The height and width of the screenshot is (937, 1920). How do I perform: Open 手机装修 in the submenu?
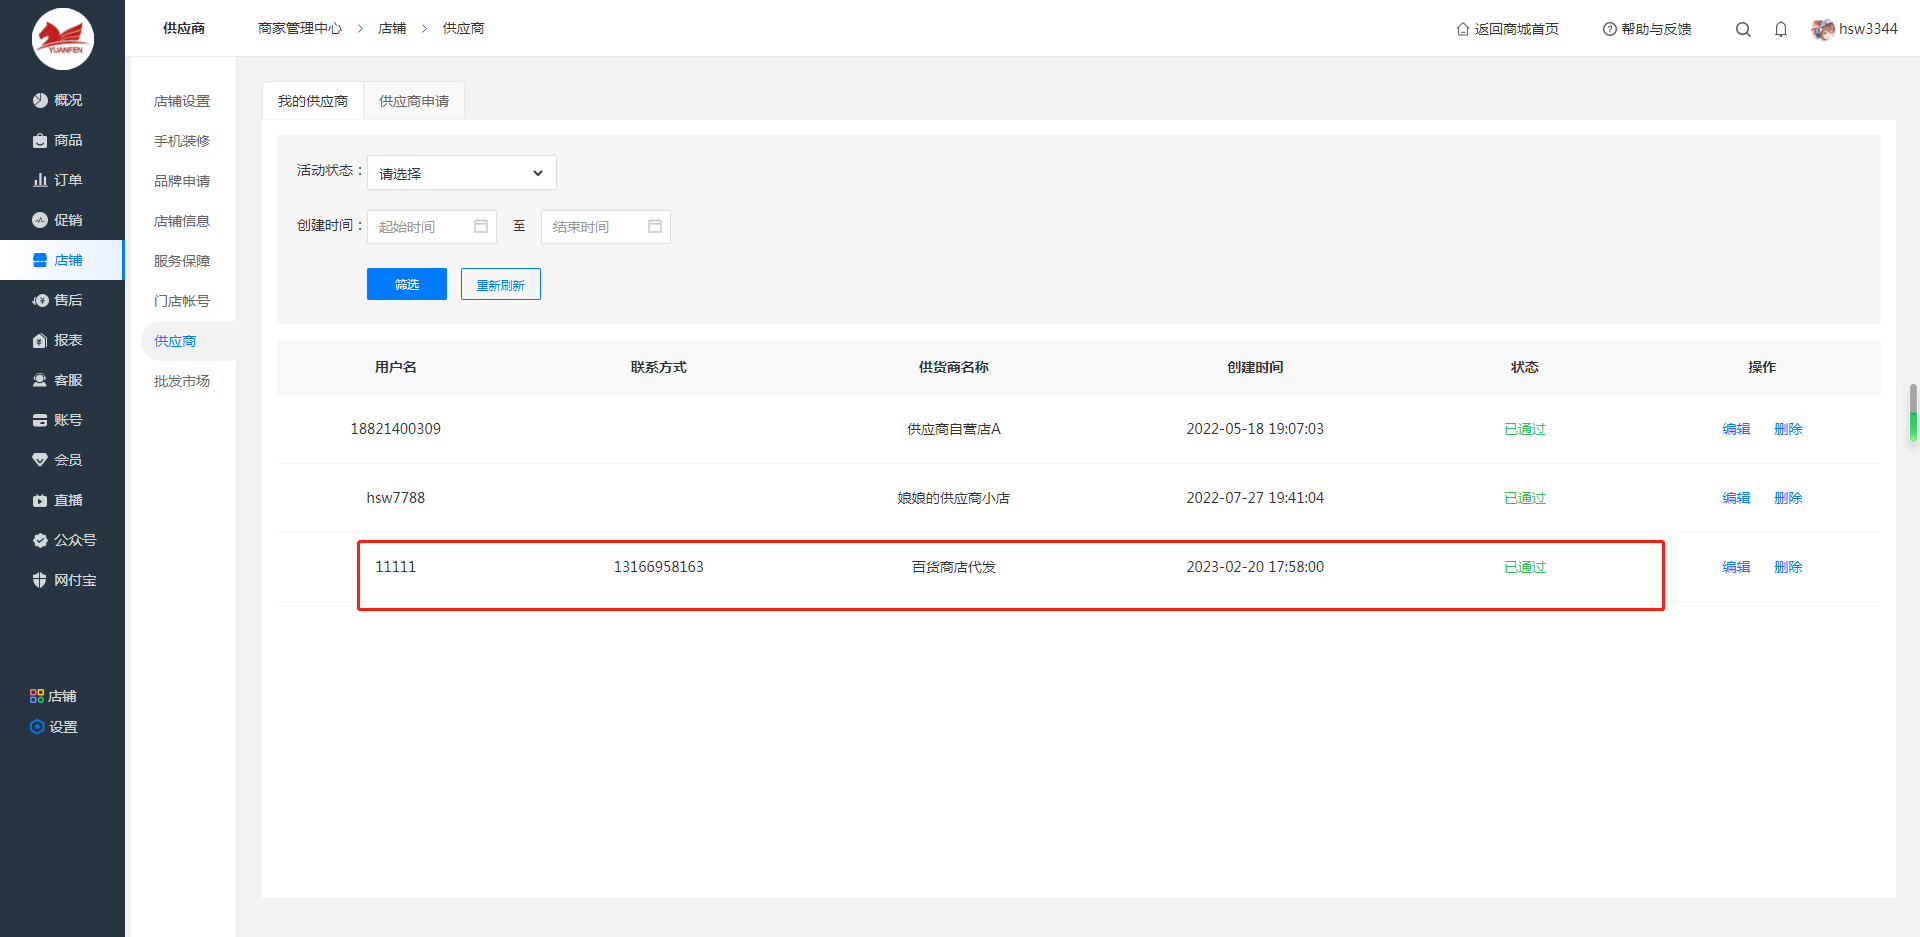pyautogui.click(x=182, y=141)
